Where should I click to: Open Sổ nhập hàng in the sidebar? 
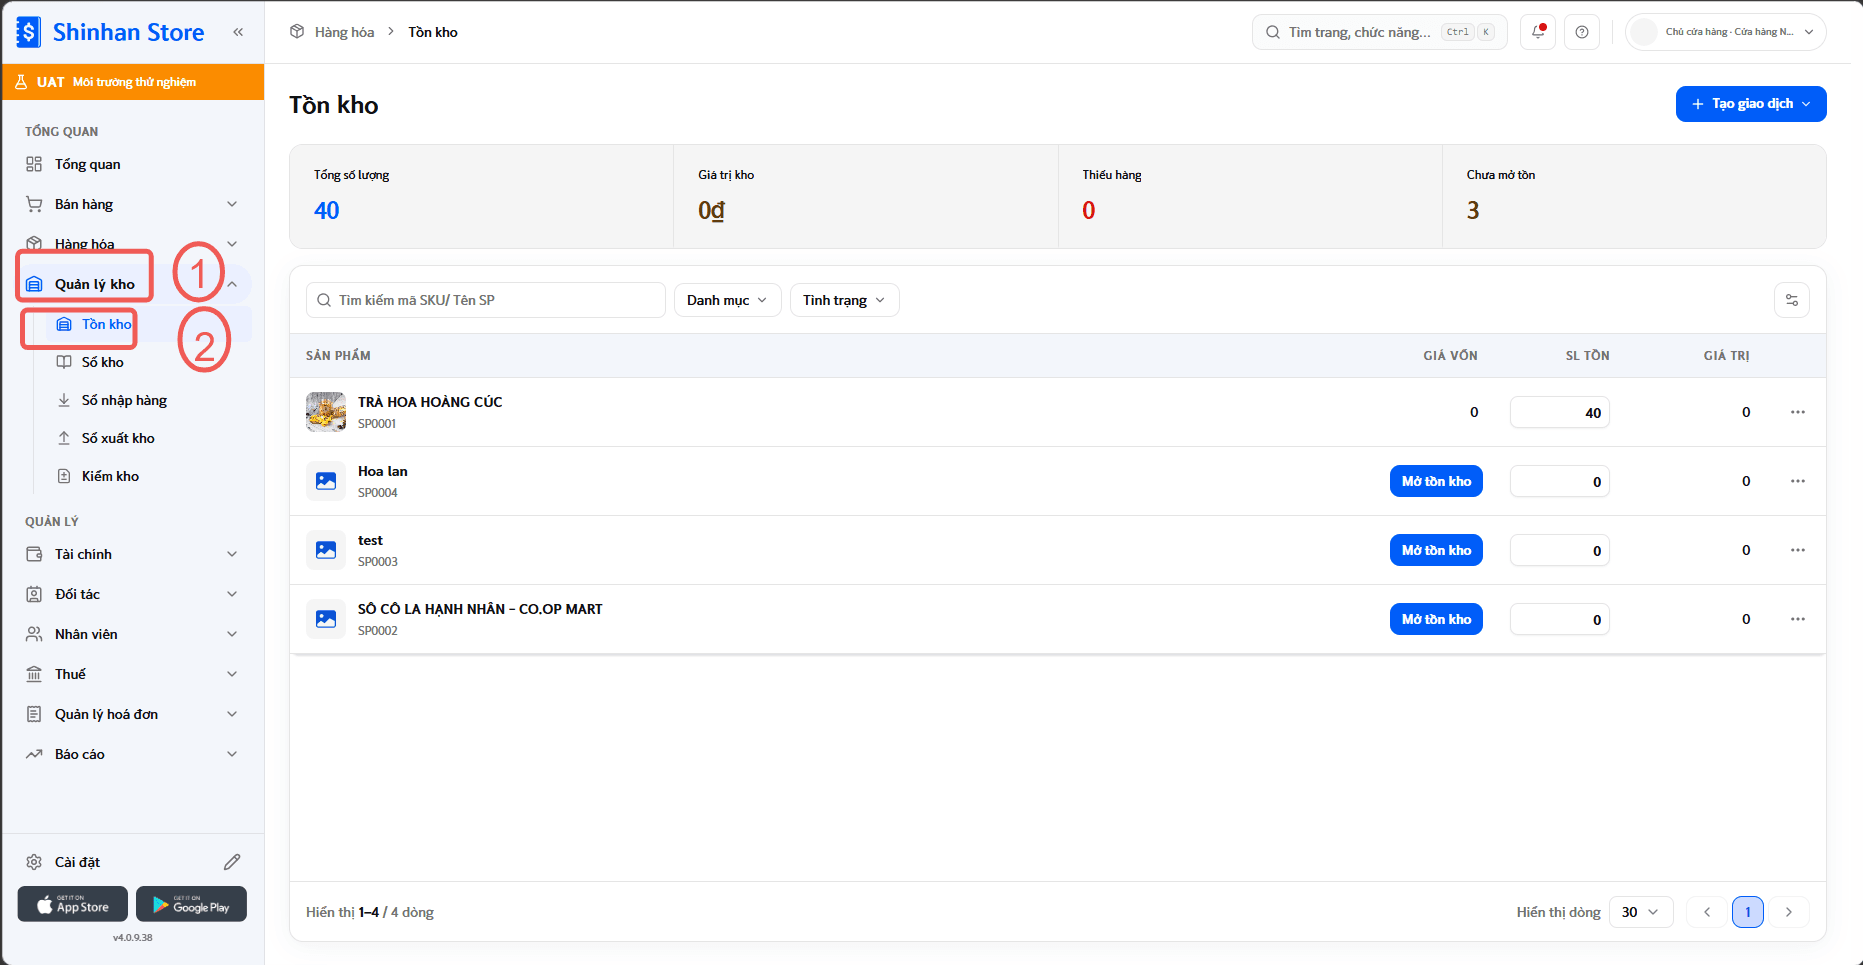(124, 400)
